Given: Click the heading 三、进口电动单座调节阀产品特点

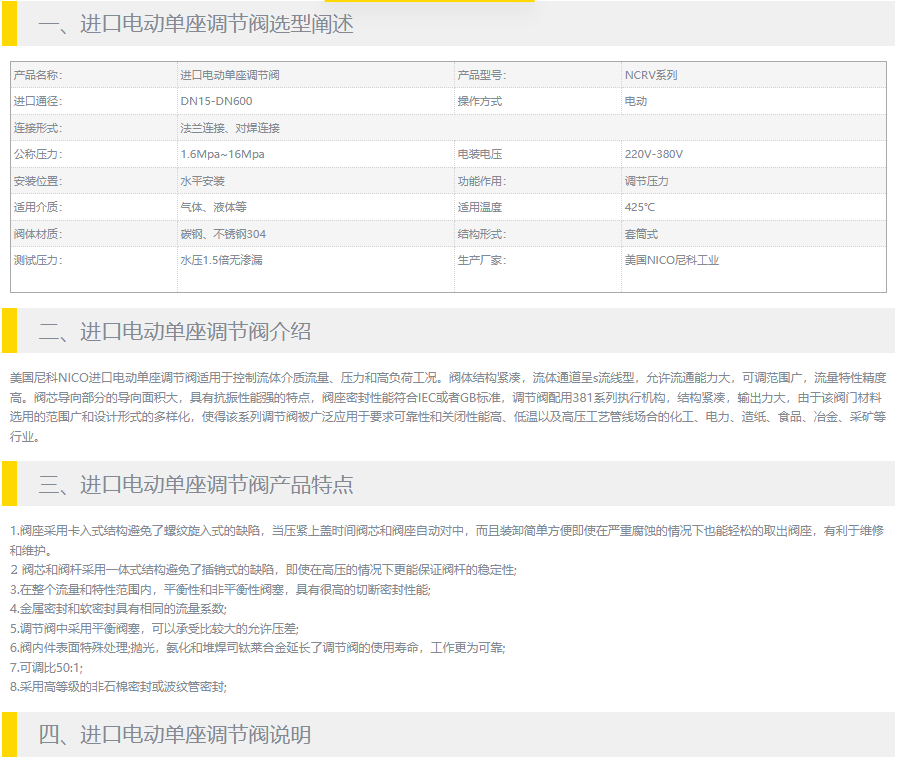Looking at the screenshot, I should 196,486.
